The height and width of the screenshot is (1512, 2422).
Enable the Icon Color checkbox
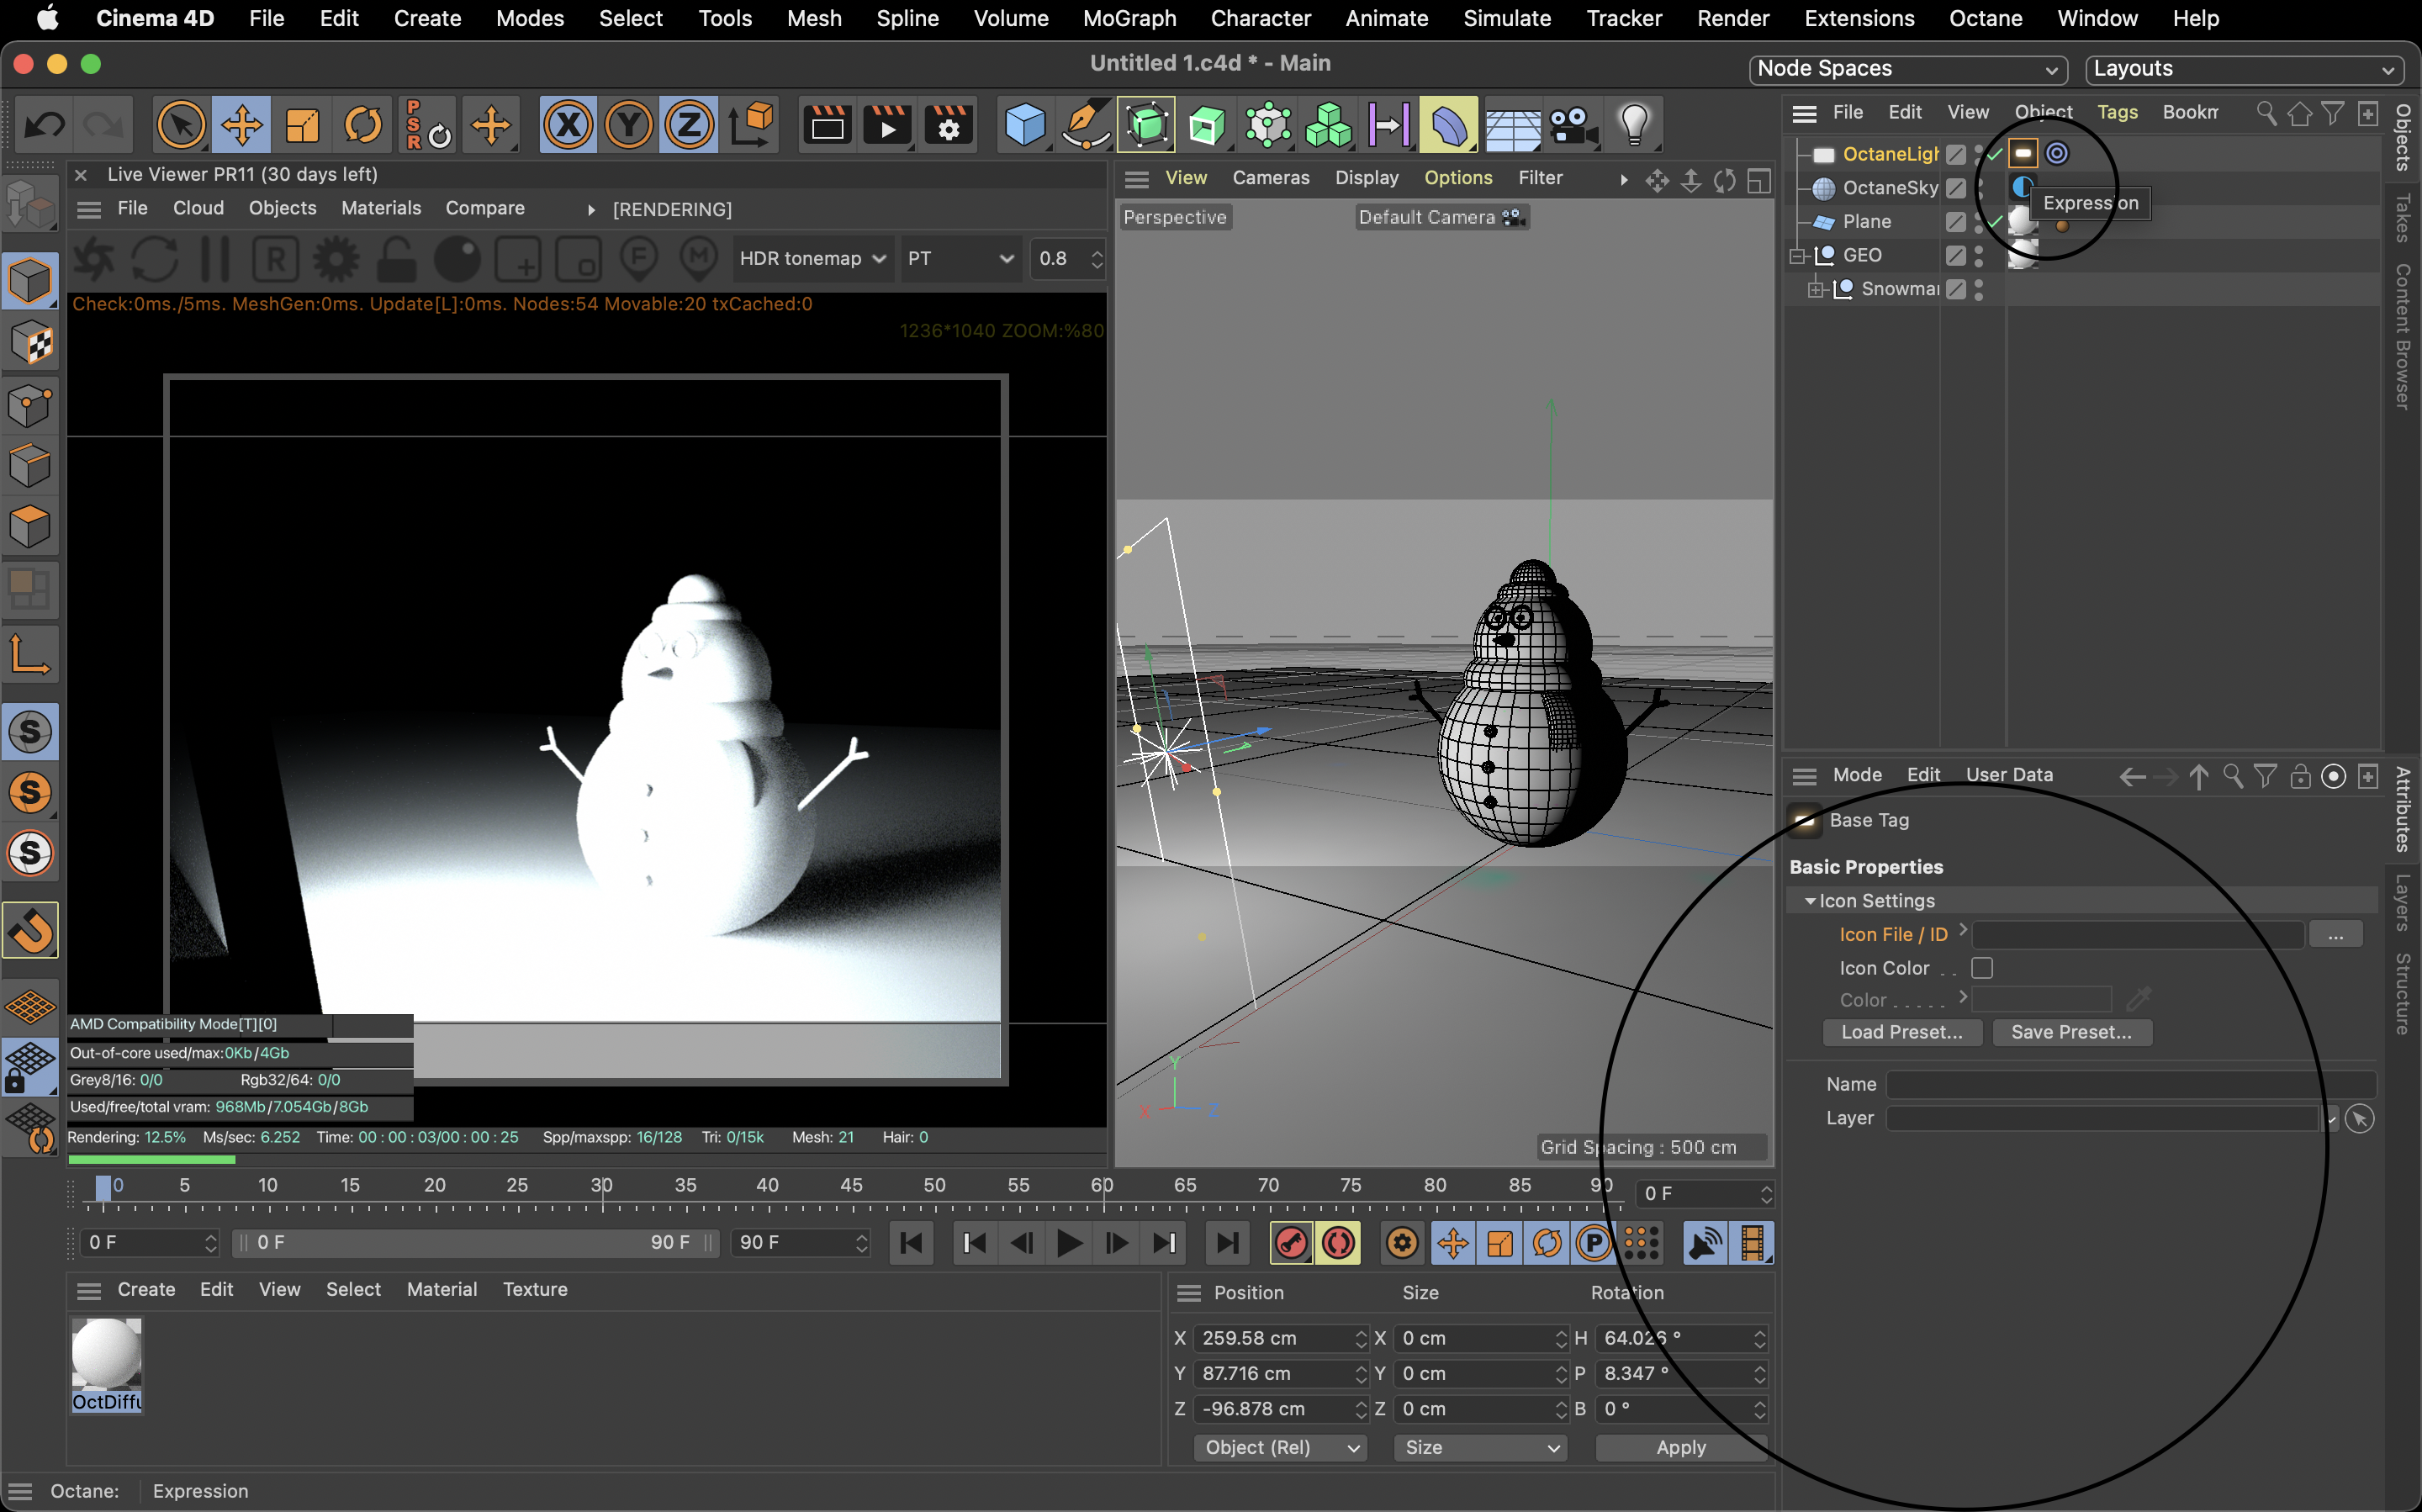click(1981, 968)
